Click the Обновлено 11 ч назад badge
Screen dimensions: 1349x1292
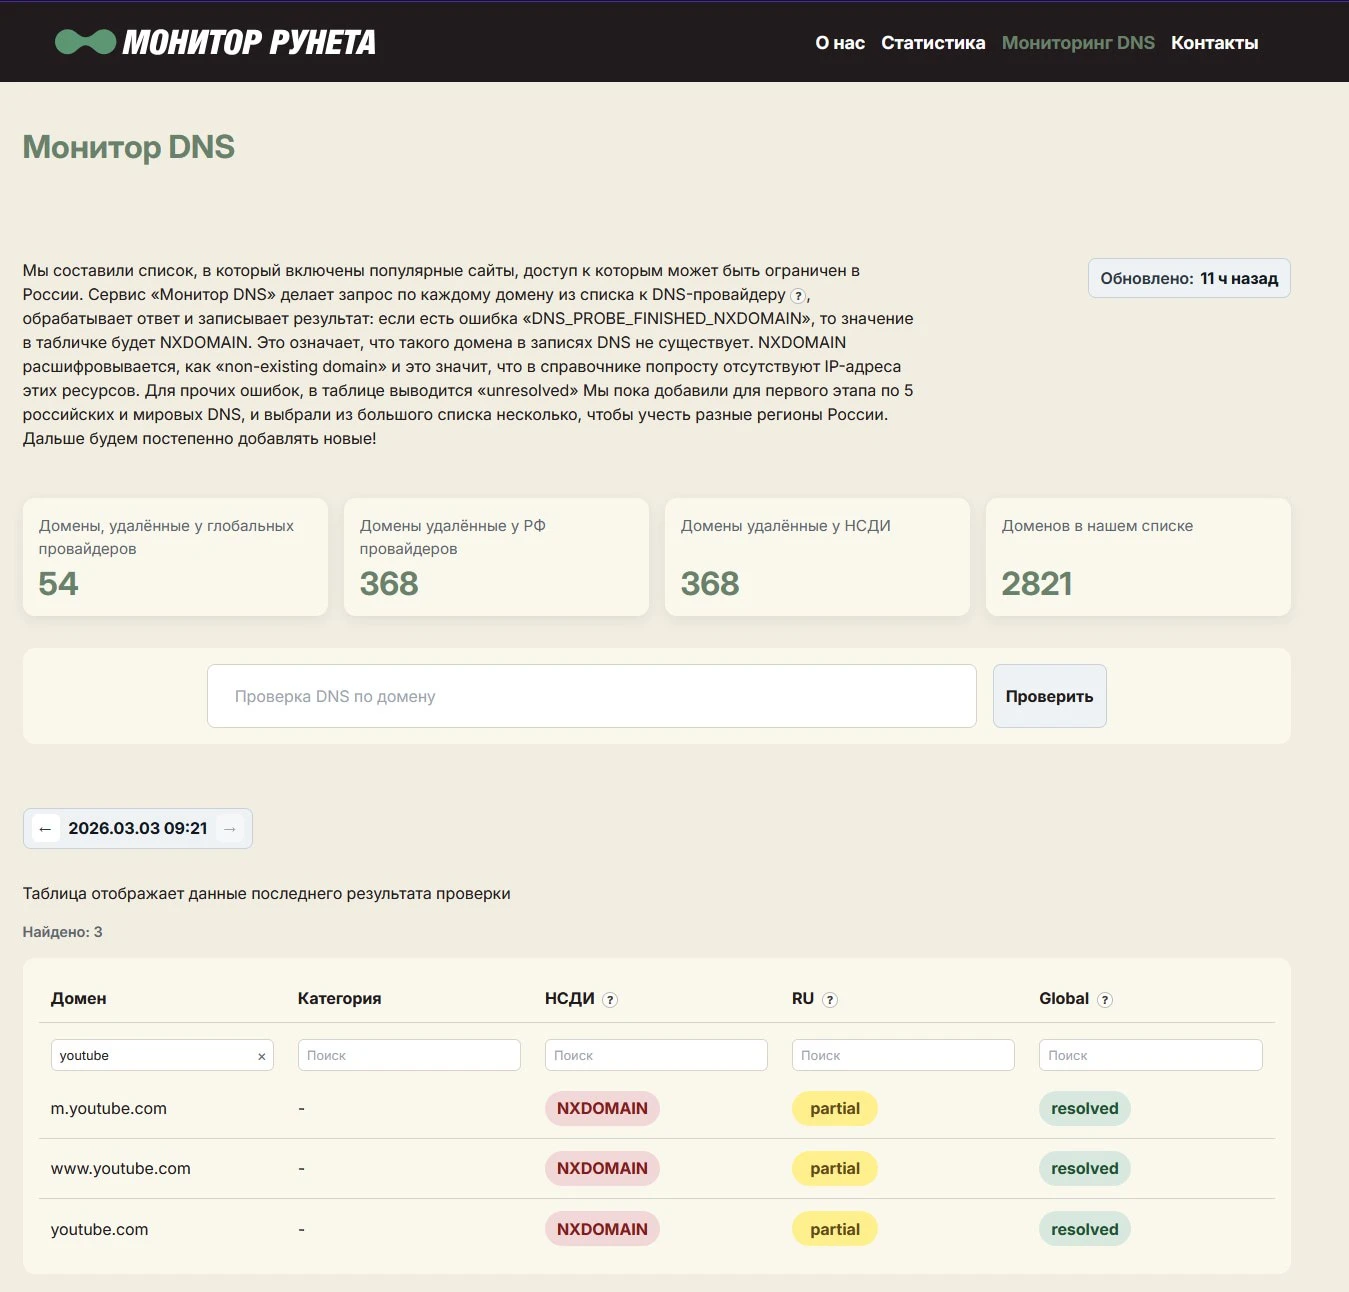1189,278
